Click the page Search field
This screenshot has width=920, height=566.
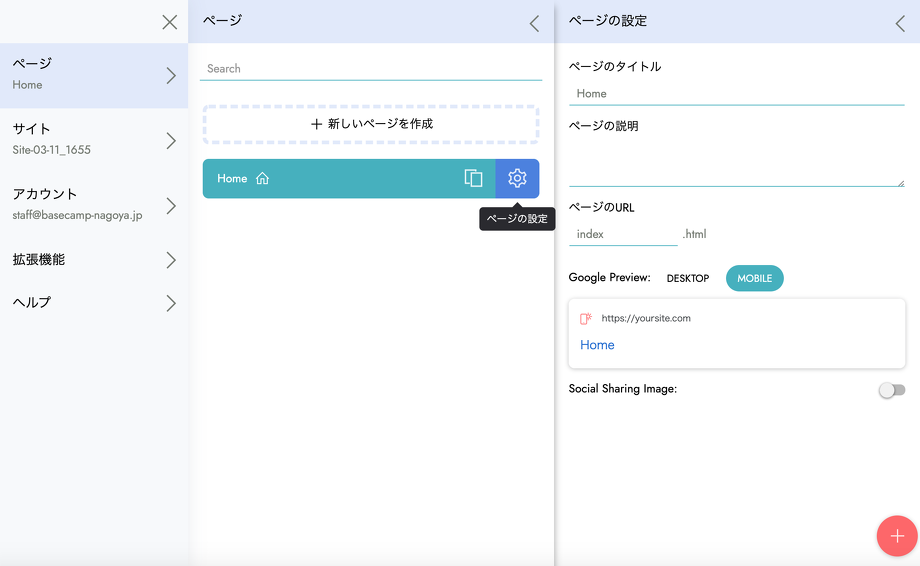(x=371, y=69)
